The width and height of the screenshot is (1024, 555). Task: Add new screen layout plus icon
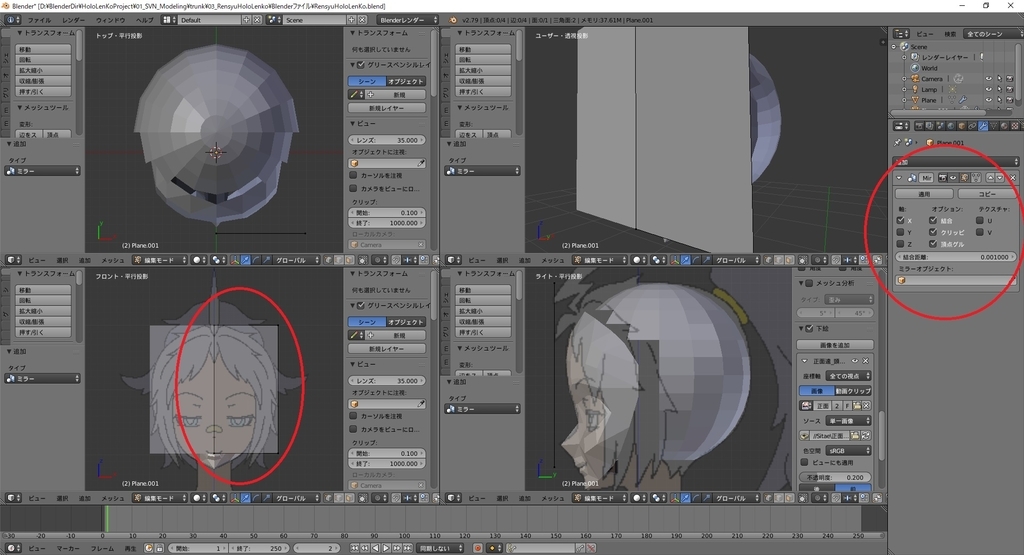[x=246, y=20]
